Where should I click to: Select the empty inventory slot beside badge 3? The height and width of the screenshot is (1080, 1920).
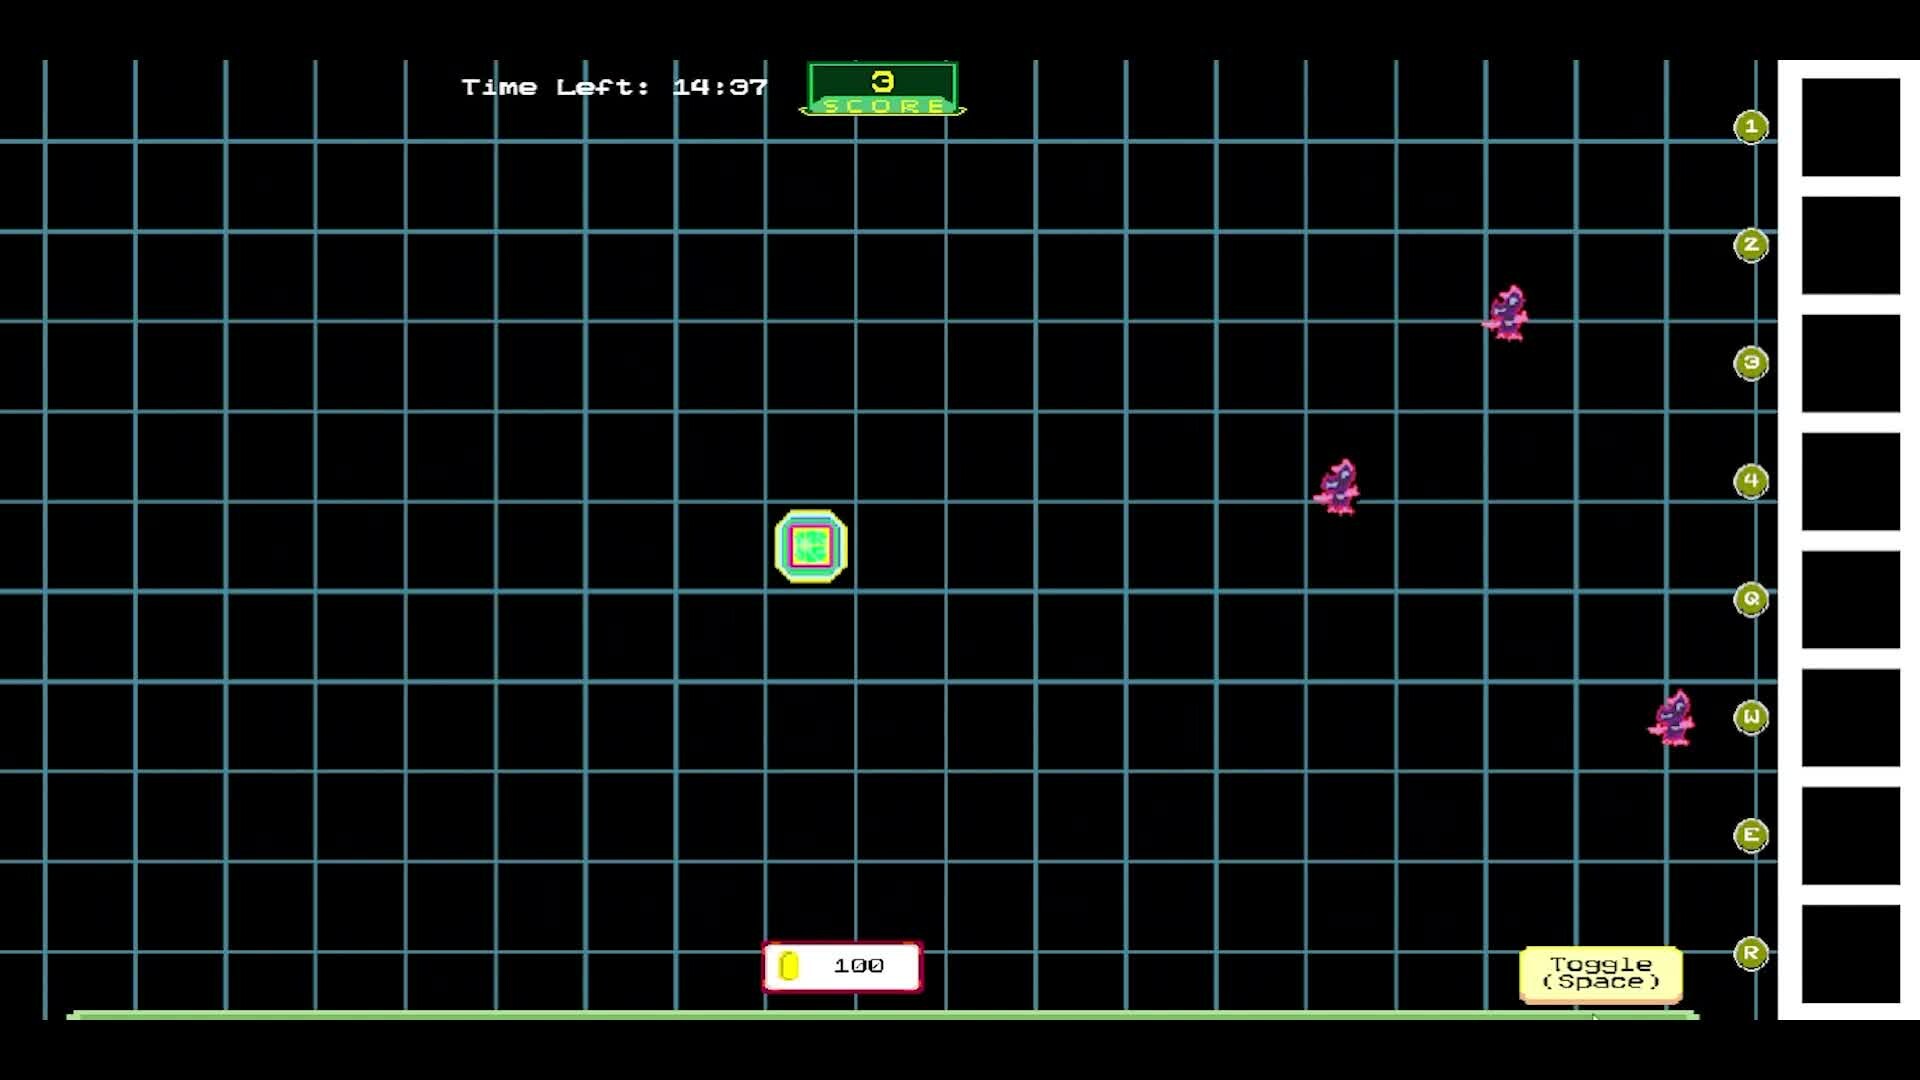coord(1850,363)
